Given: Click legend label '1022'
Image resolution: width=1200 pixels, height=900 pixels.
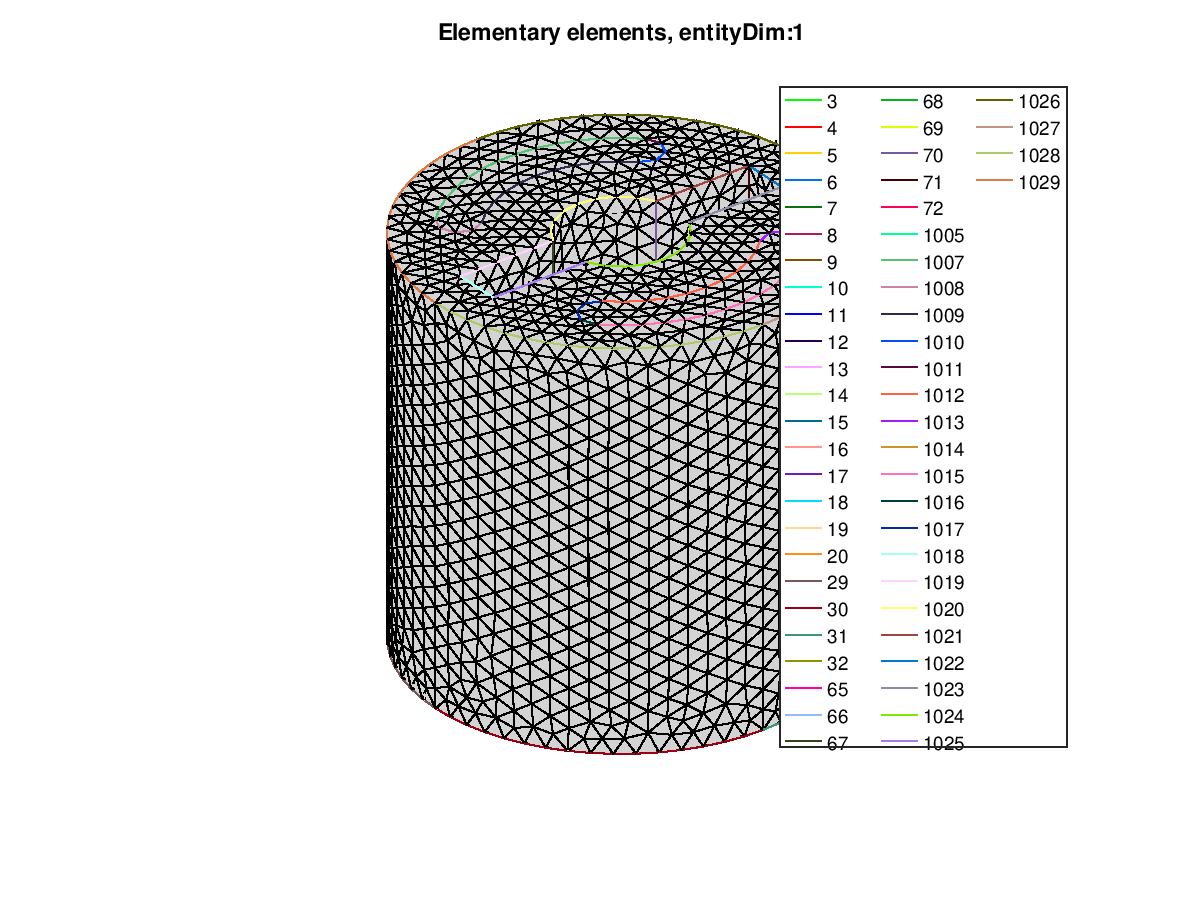Looking at the screenshot, I should click(x=943, y=664).
